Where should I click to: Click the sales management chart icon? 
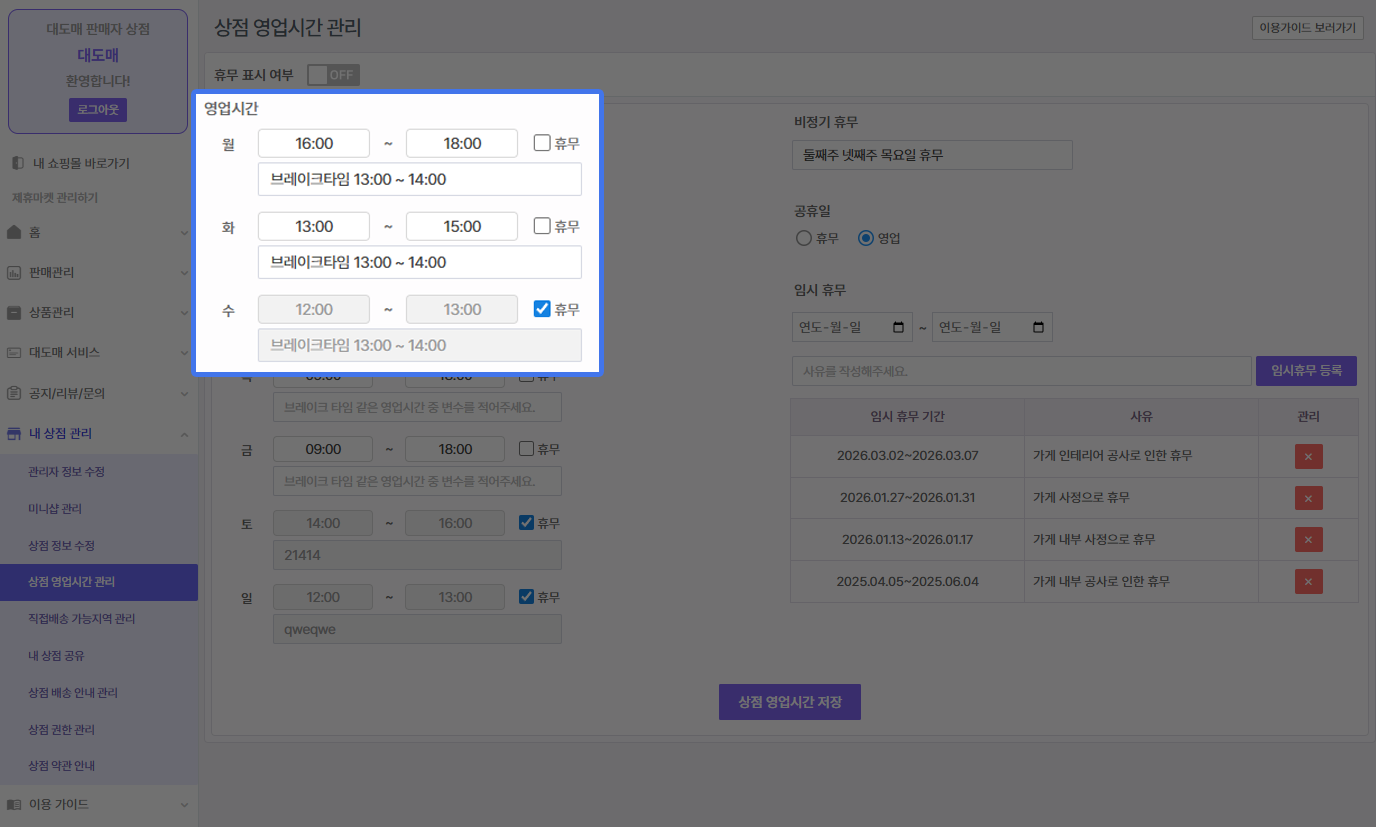pyautogui.click(x=14, y=272)
